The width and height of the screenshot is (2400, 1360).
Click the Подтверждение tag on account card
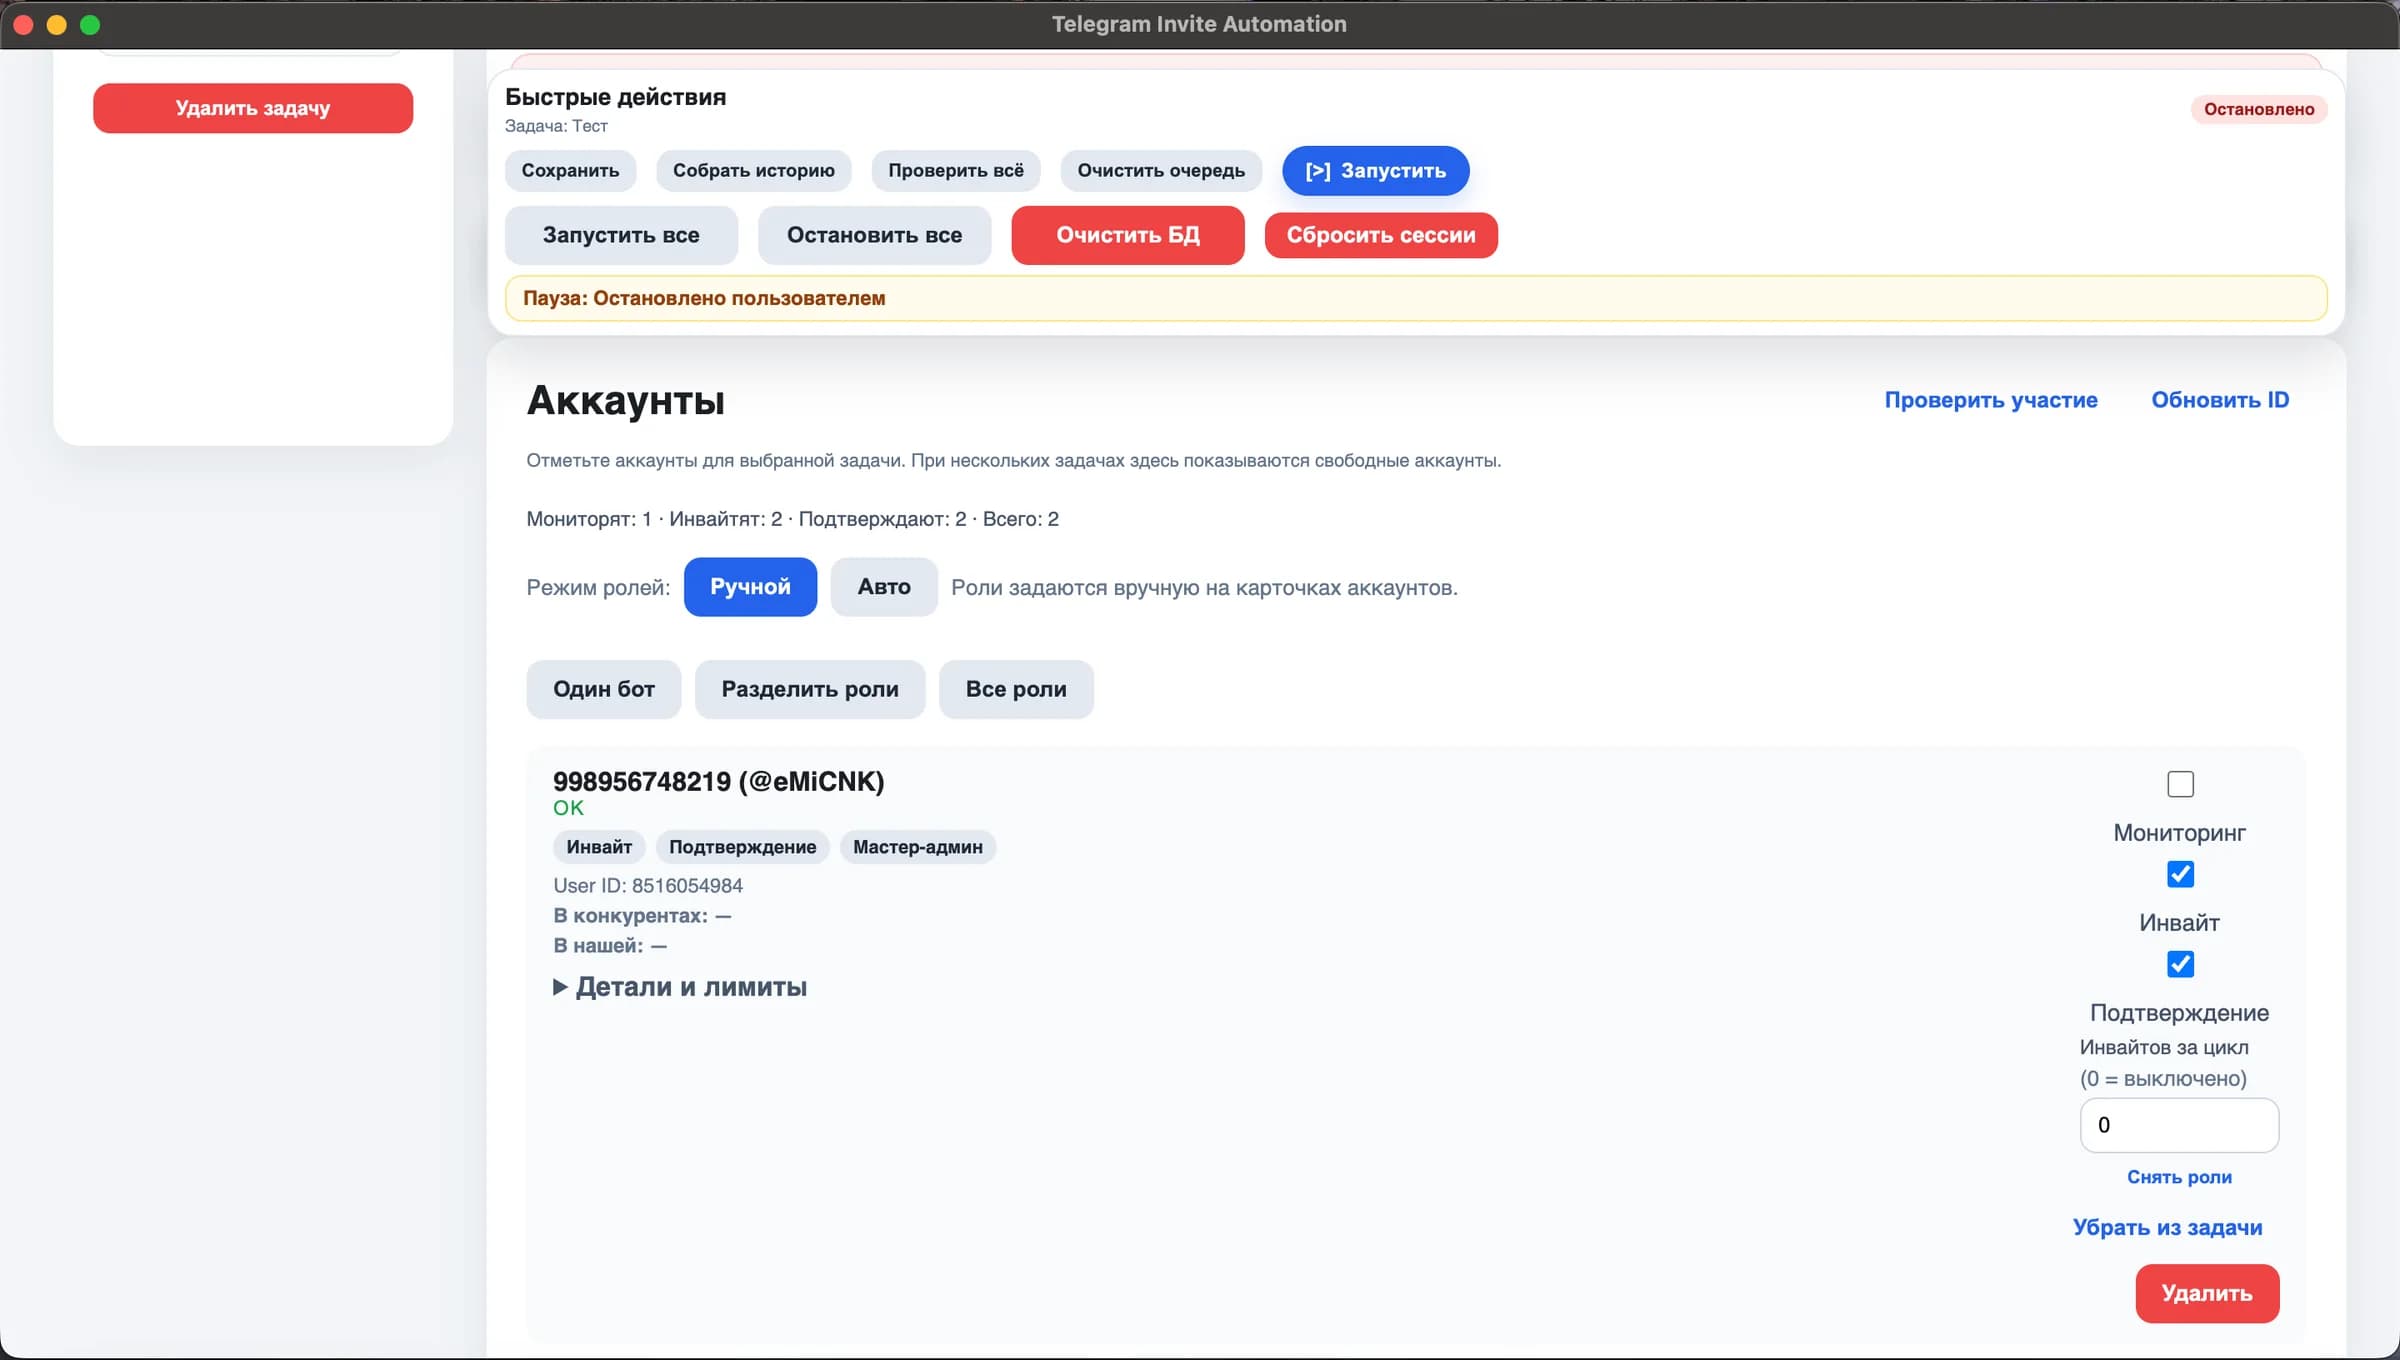click(742, 847)
